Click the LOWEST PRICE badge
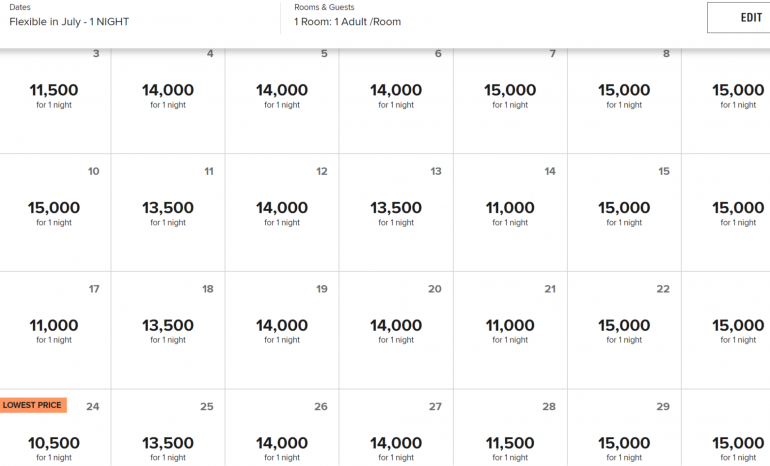The width and height of the screenshot is (770, 466). click(x=32, y=405)
